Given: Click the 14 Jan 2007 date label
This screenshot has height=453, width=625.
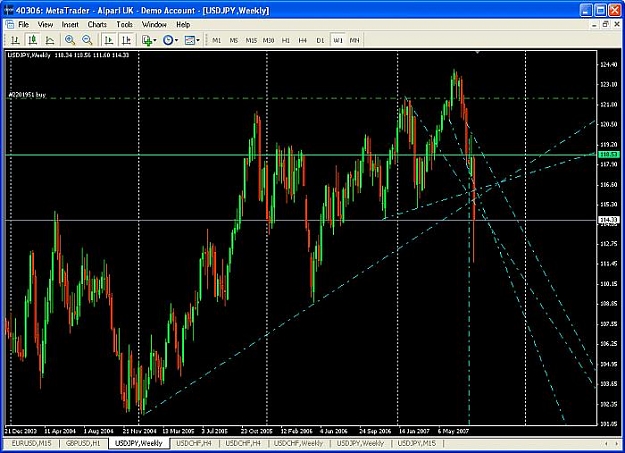Looking at the screenshot, I should click(414, 431).
